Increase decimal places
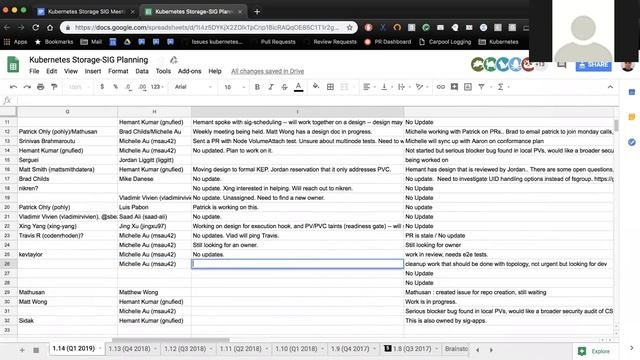Image resolution: width=640 pixels, height=360 pixels. coord(142,87)
